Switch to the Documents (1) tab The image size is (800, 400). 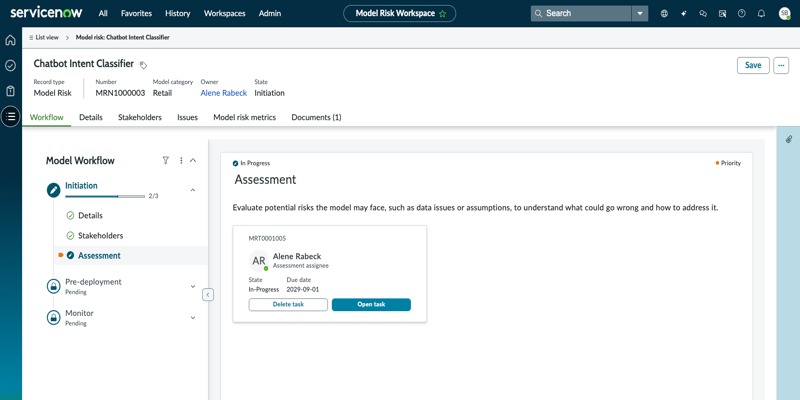point(316,117)
